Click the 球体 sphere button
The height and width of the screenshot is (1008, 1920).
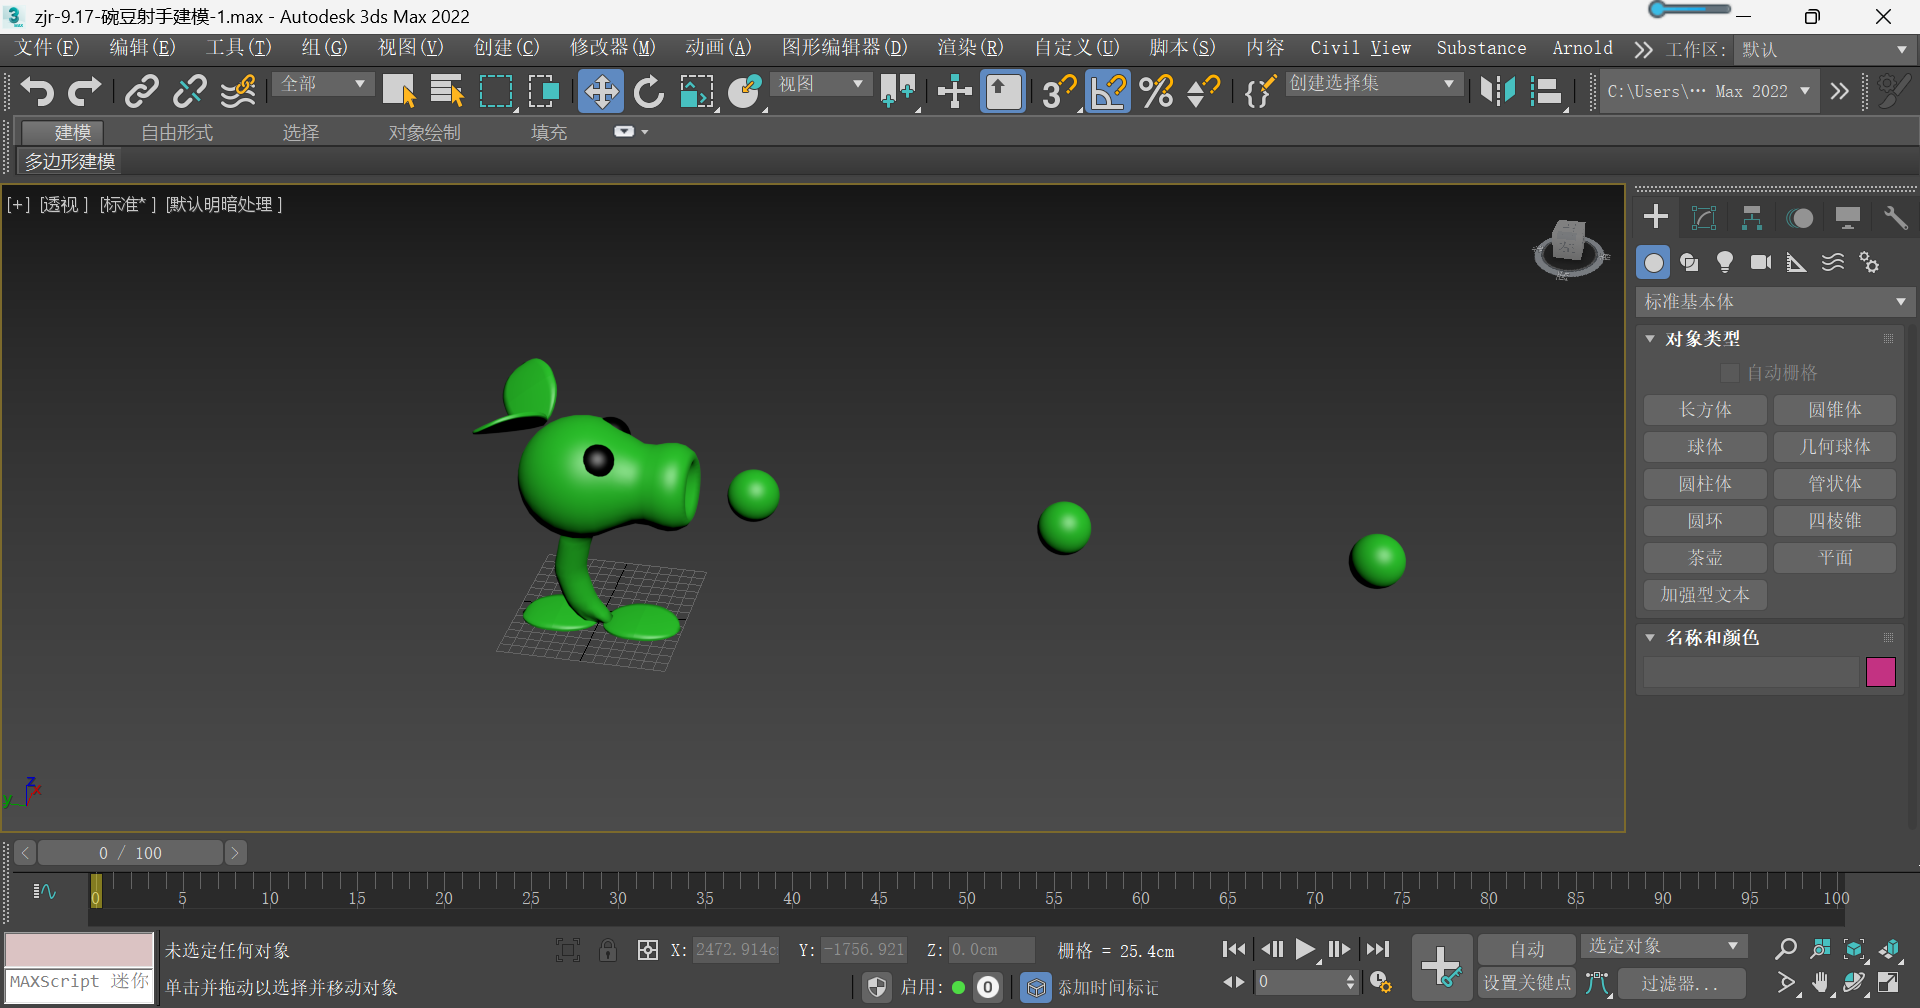coord(1705,447)
